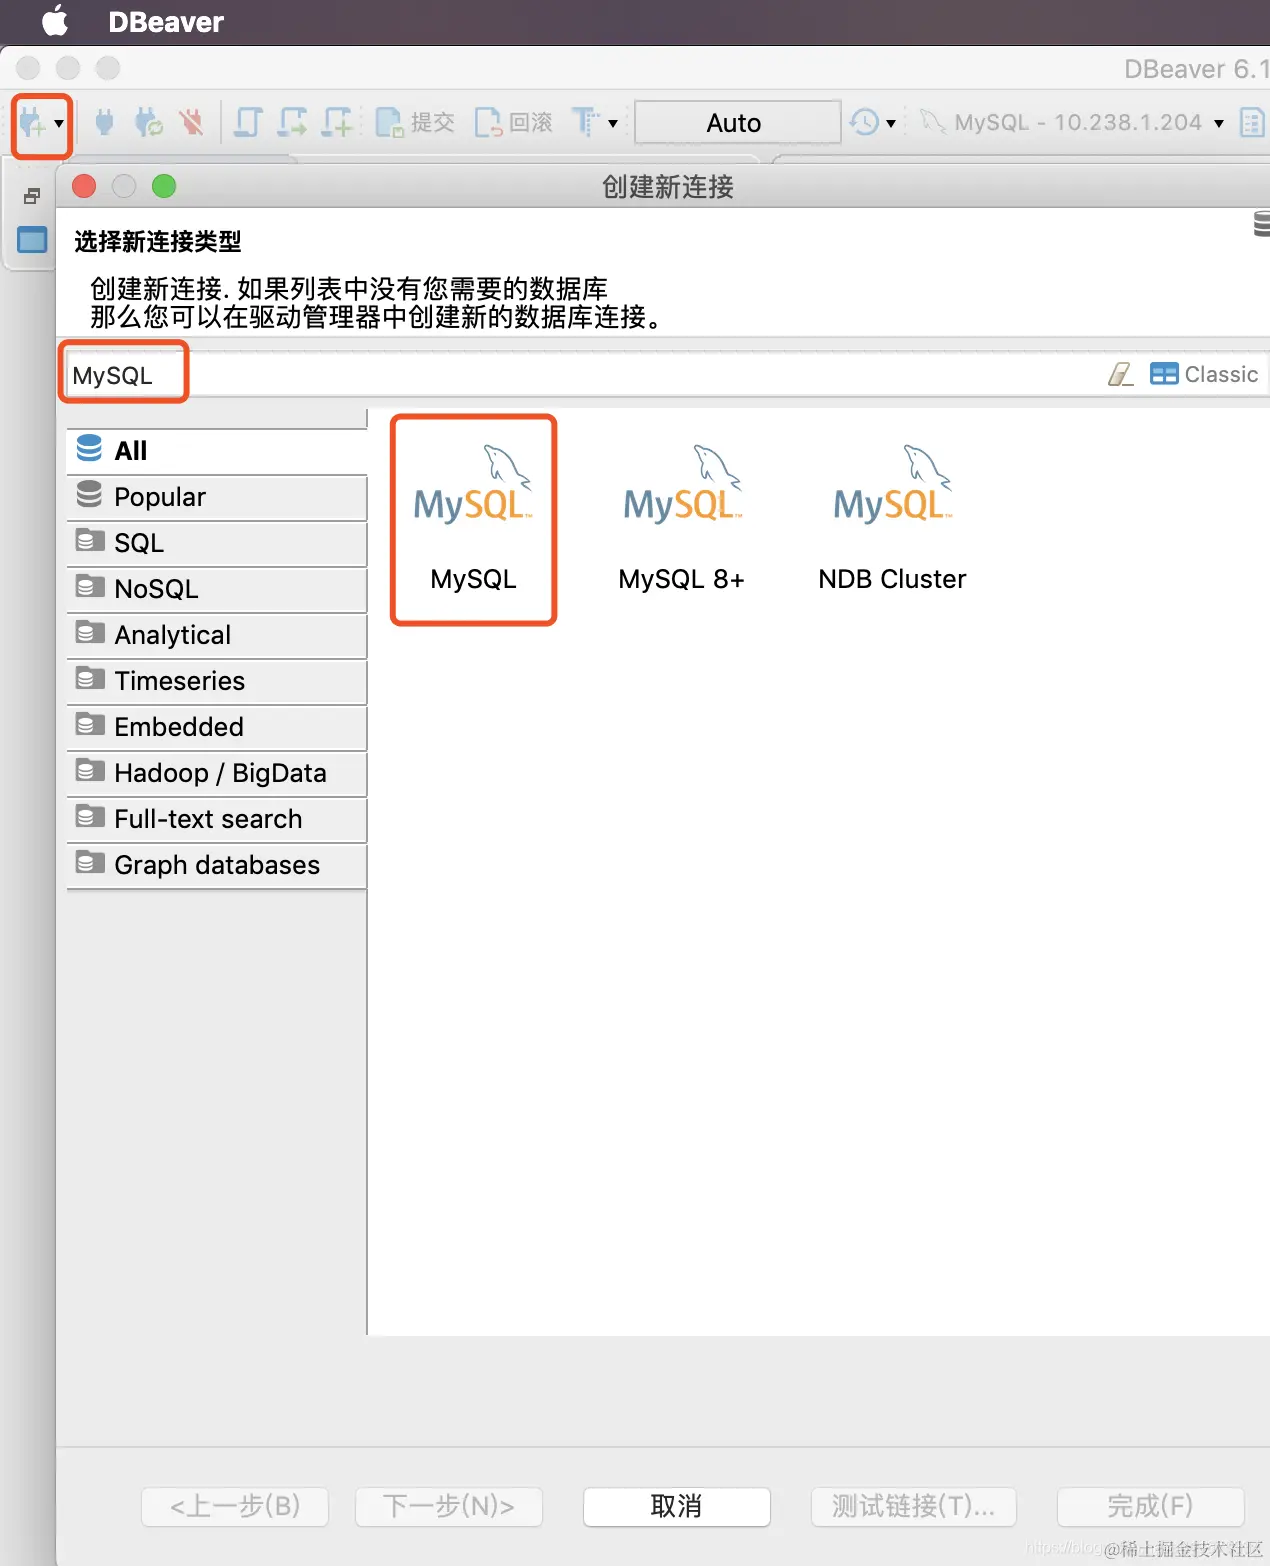
Task: Open the transaction mode dropdown arrow
Action: pyautogui.click(x=613, y=124)
